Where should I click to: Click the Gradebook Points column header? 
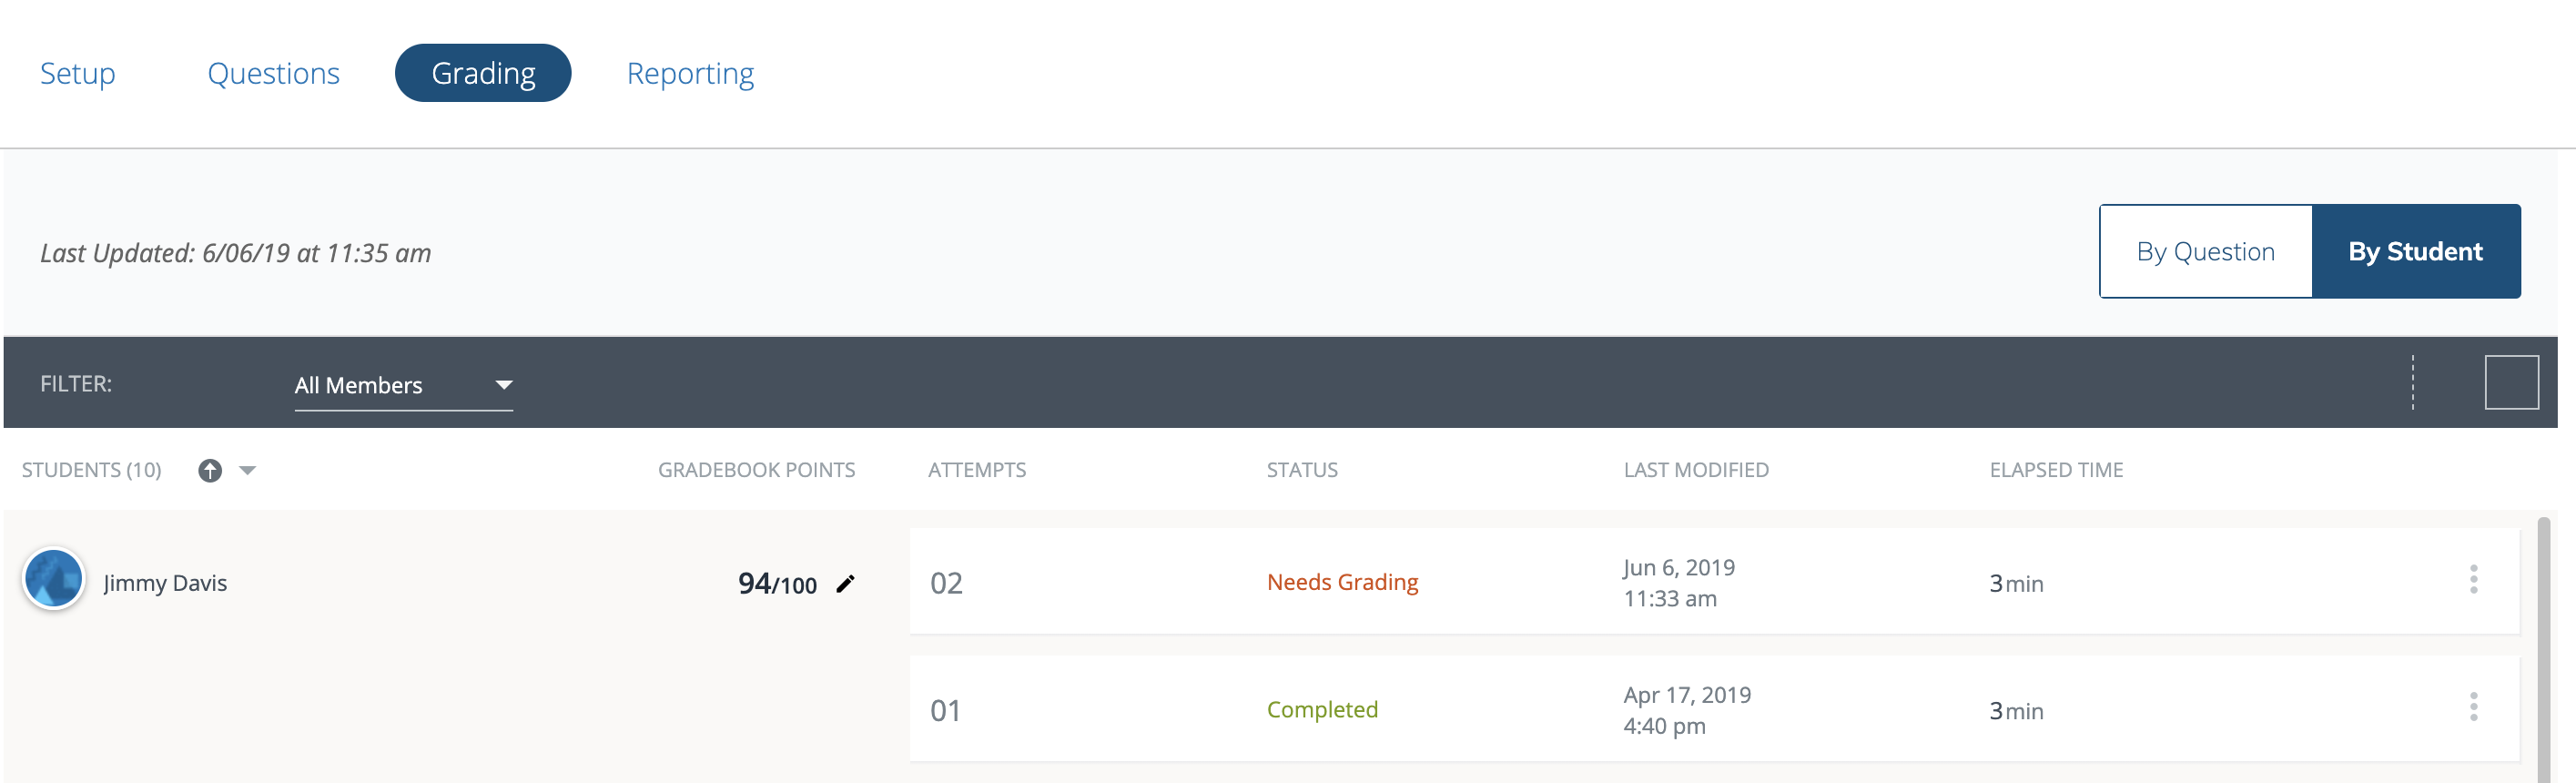[x=756, y=470]
